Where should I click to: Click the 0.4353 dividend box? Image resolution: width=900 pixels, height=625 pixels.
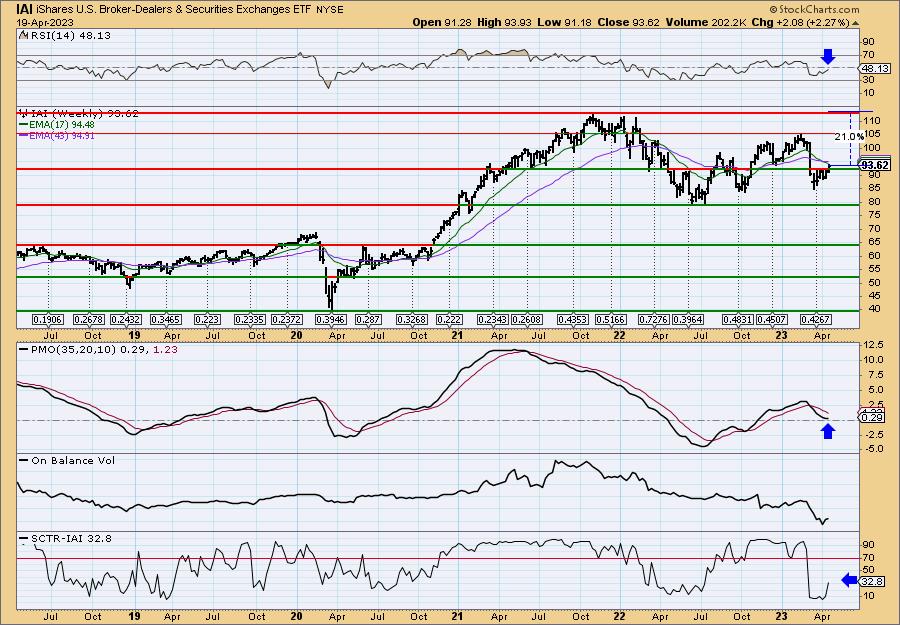click(x=575, y=320)
